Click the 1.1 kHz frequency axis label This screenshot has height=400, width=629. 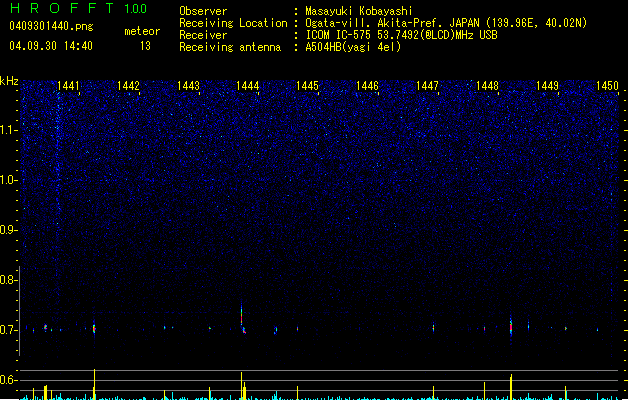8,130
